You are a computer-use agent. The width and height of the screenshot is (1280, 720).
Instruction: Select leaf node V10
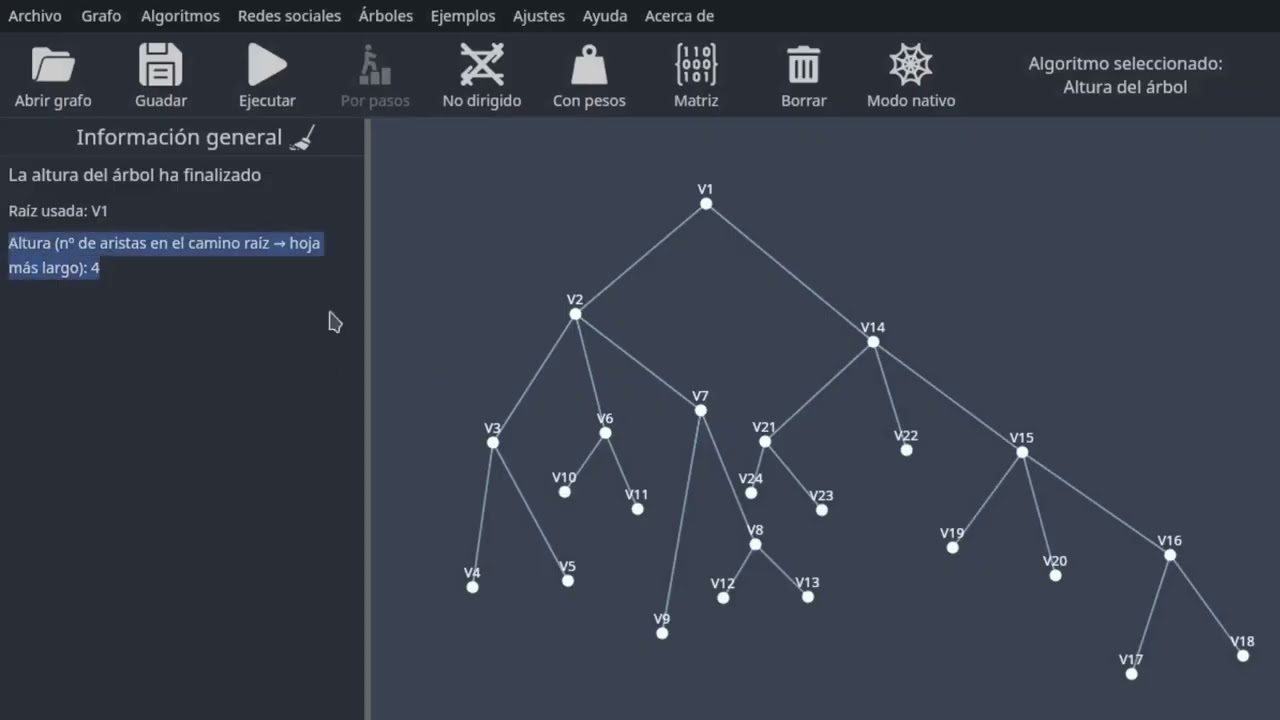point(565,492)
